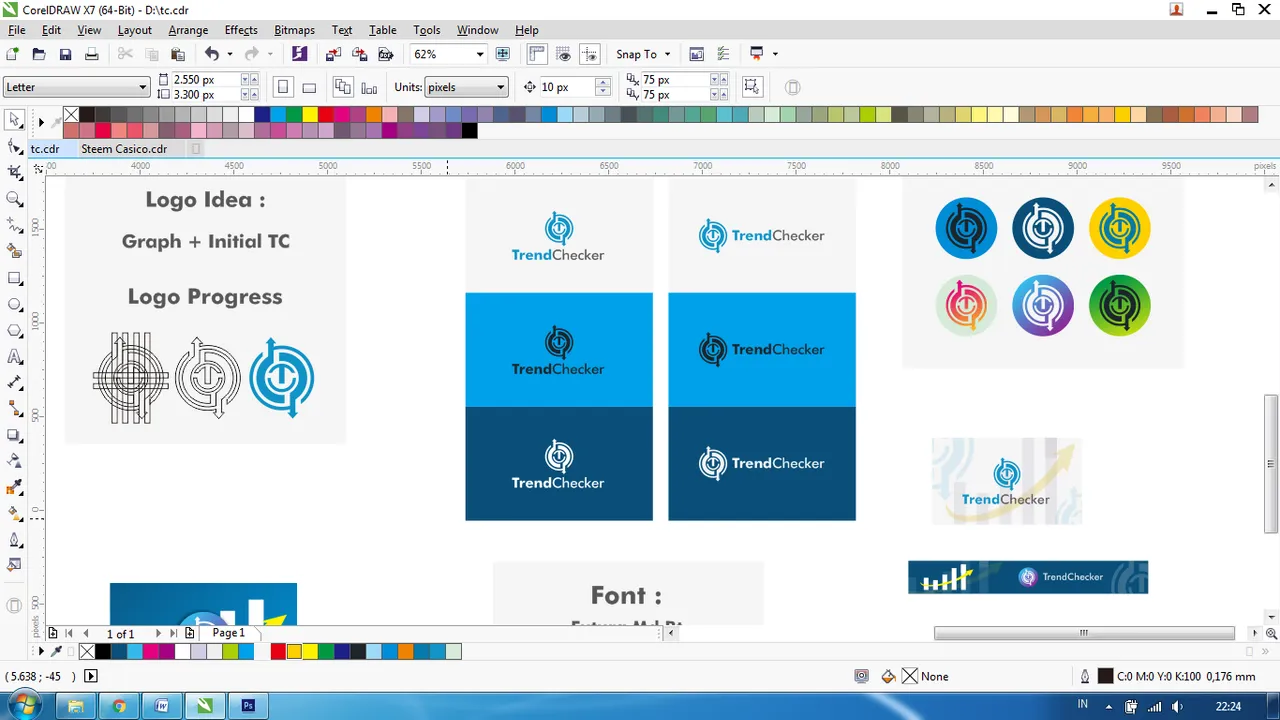Click the Save icon in toolbar
1280x720 pixels.
(x=65, y=54)
